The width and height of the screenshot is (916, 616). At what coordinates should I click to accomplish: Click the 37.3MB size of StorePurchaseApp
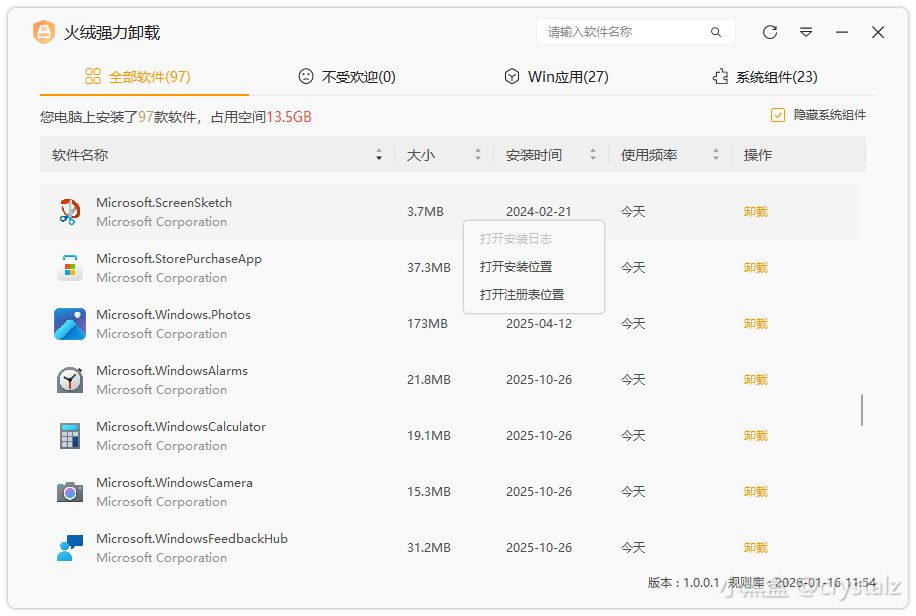pos(429,268)
